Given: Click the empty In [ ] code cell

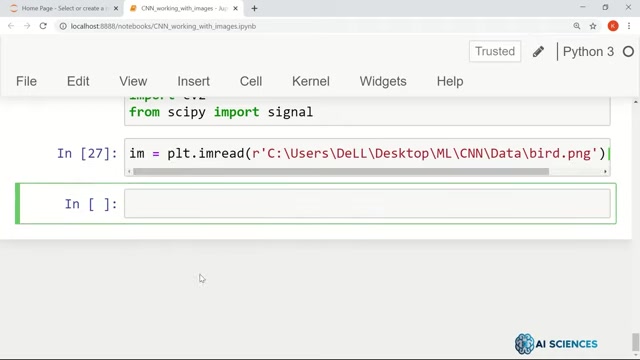Looking at the screenshot, I should pos(367,204).
